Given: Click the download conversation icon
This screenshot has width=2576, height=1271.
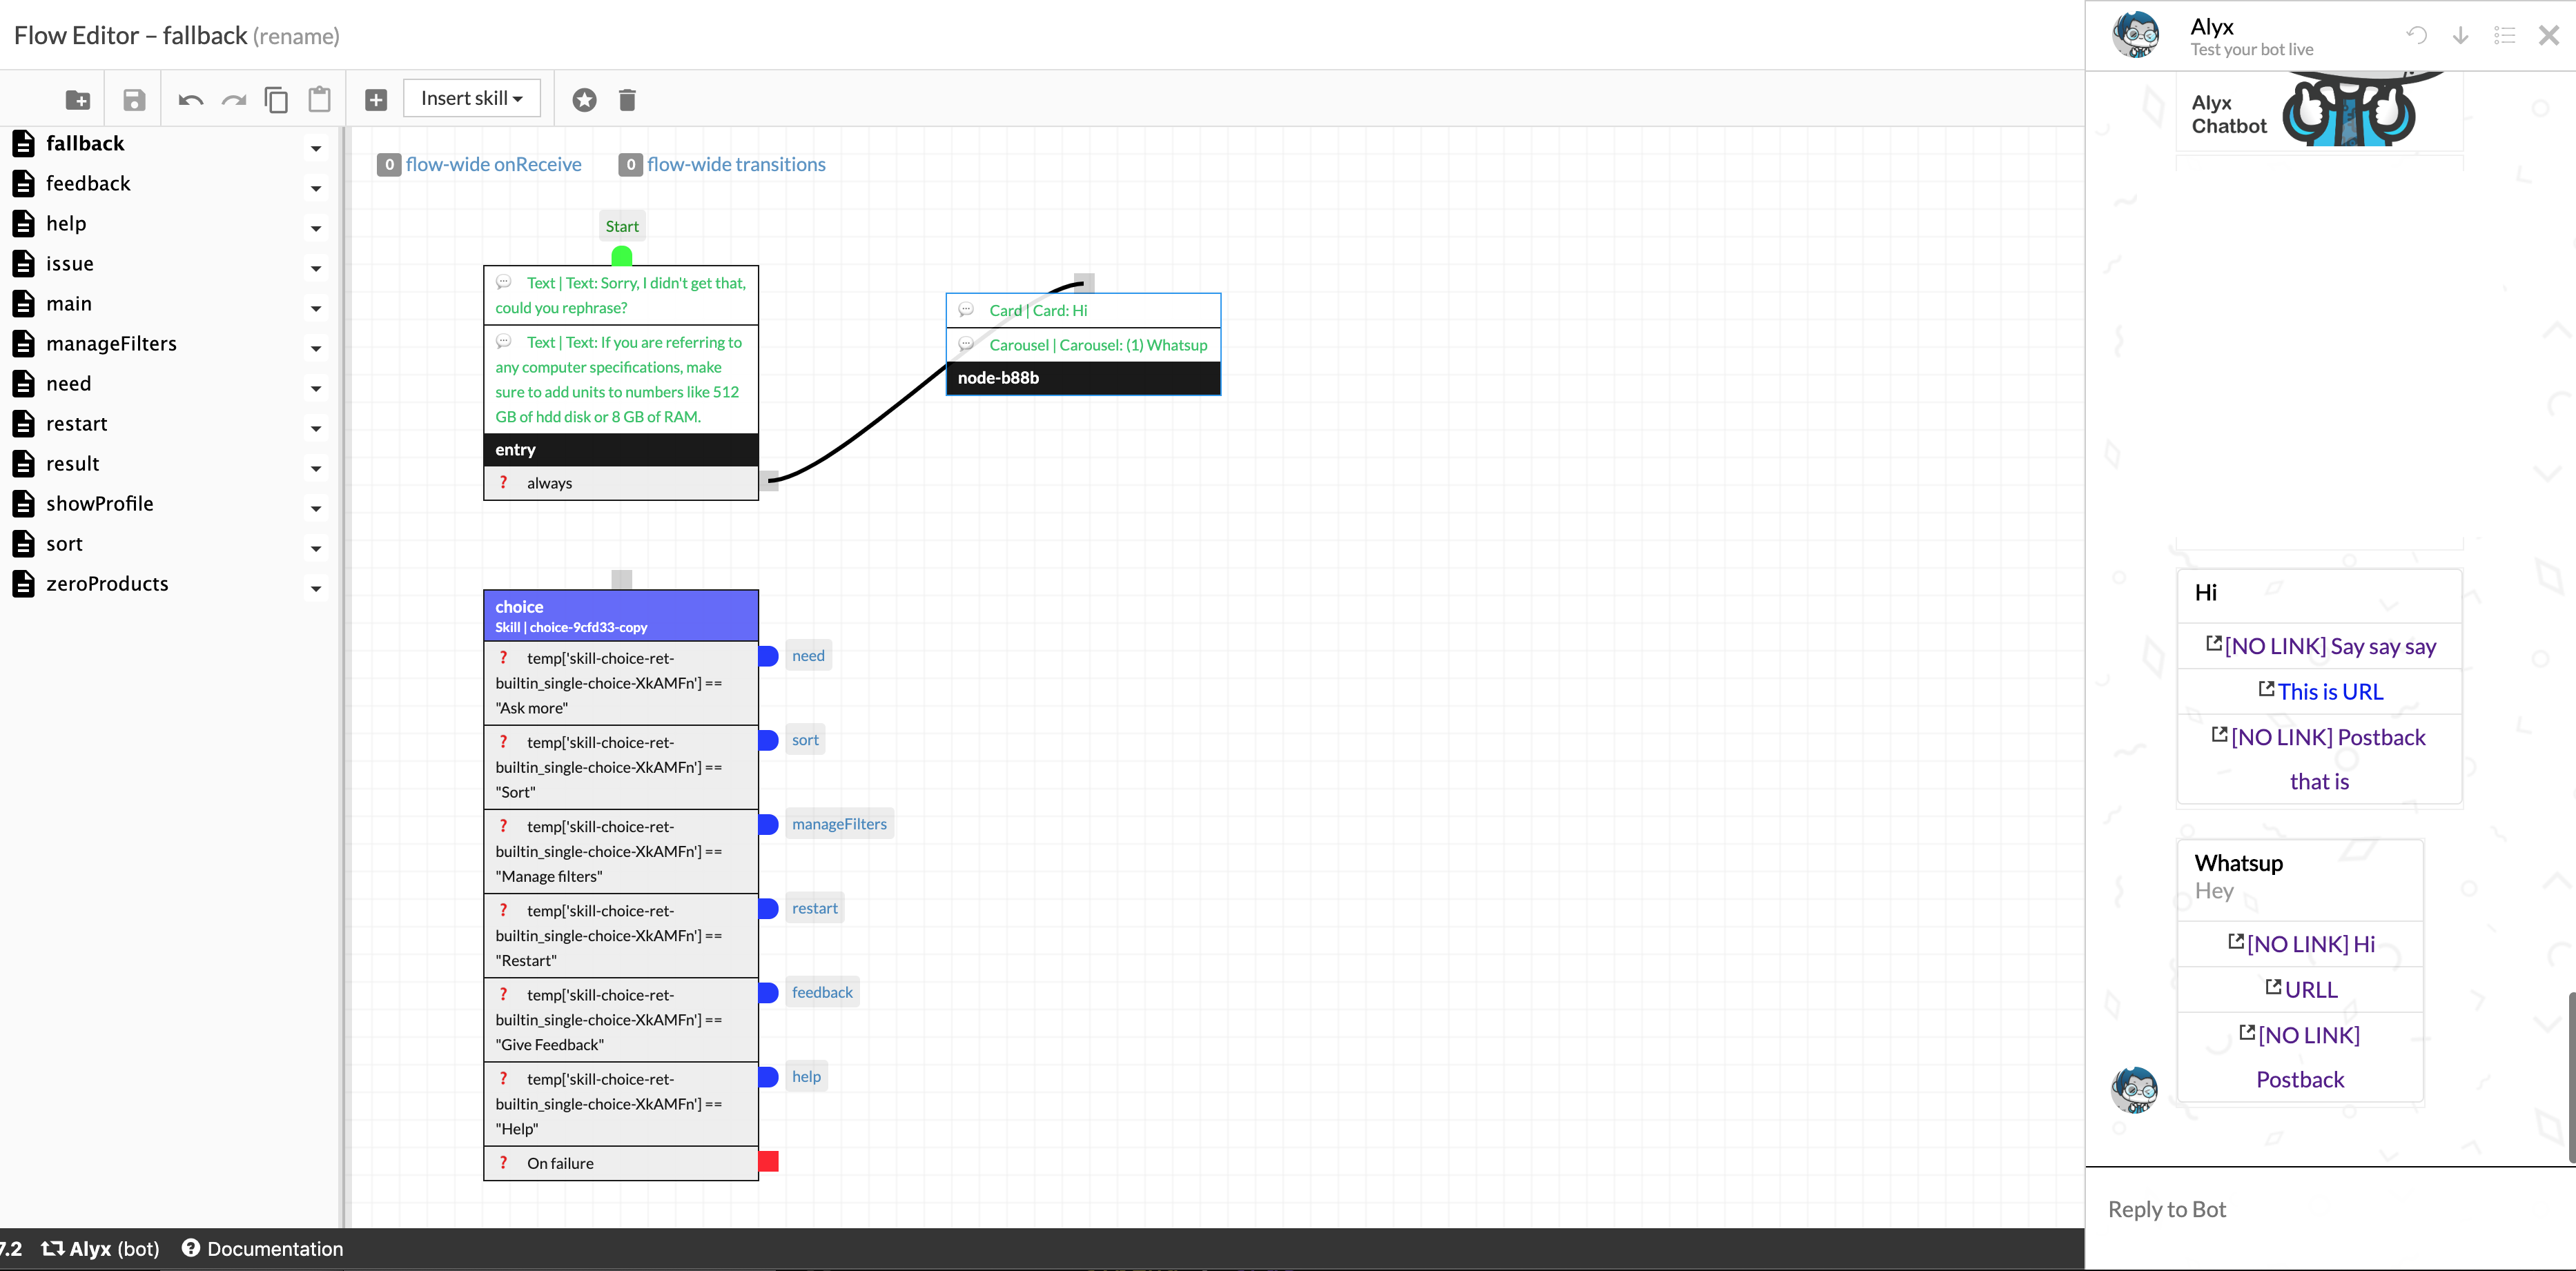Looking at the screenshot, I should coord(2460,35).
